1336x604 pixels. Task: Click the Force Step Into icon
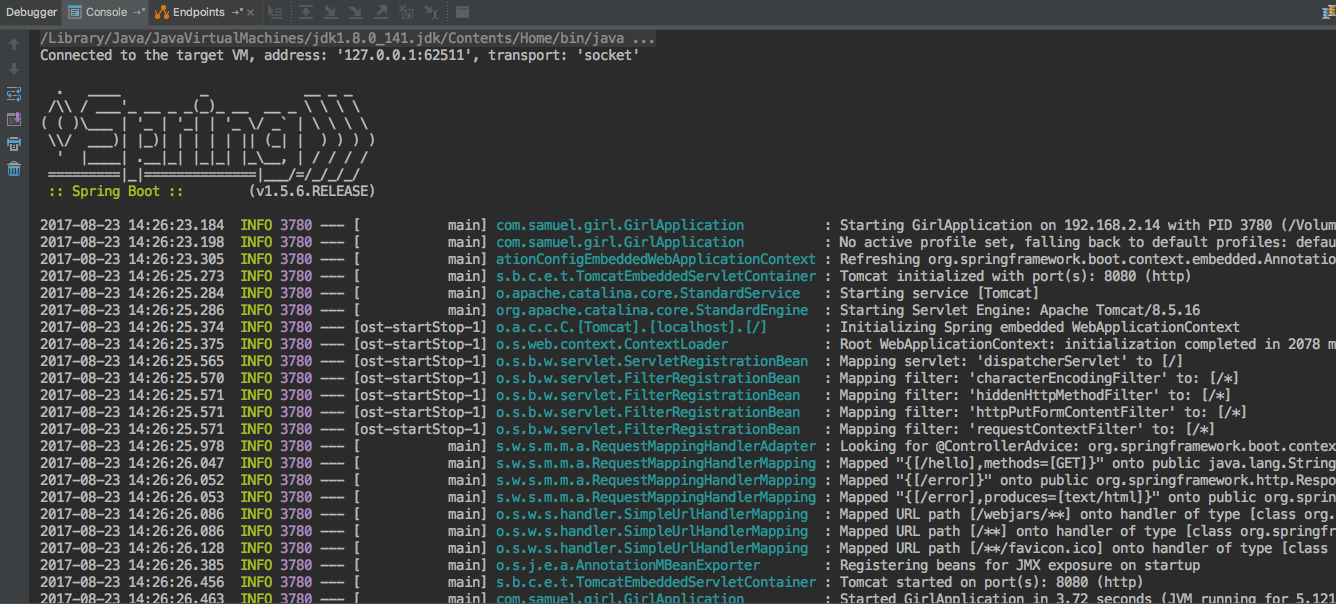[x=356, y=12]
